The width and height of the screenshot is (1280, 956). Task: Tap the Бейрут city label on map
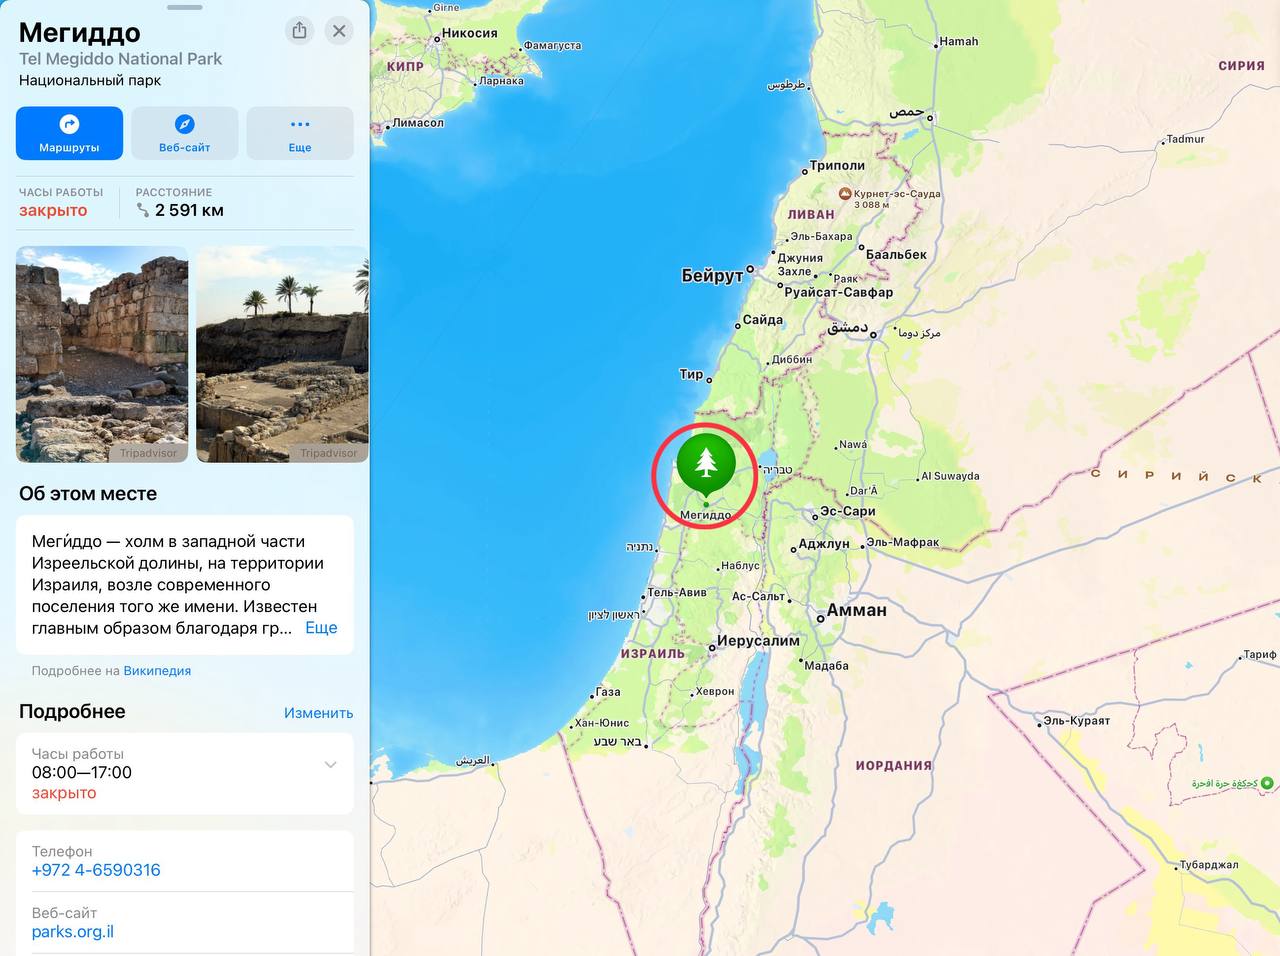[712, 275]
